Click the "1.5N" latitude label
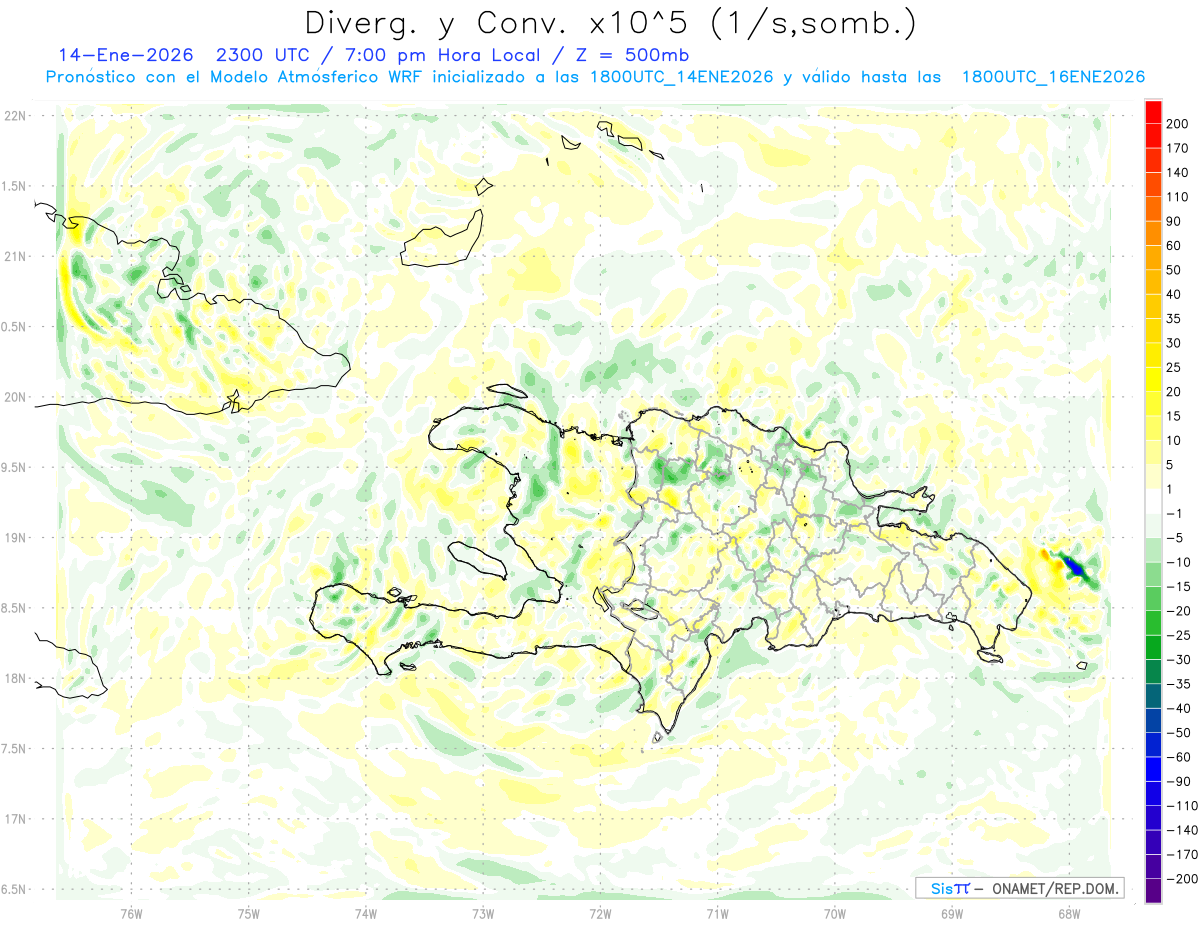 pyautogui.click(x=14, y=186)
